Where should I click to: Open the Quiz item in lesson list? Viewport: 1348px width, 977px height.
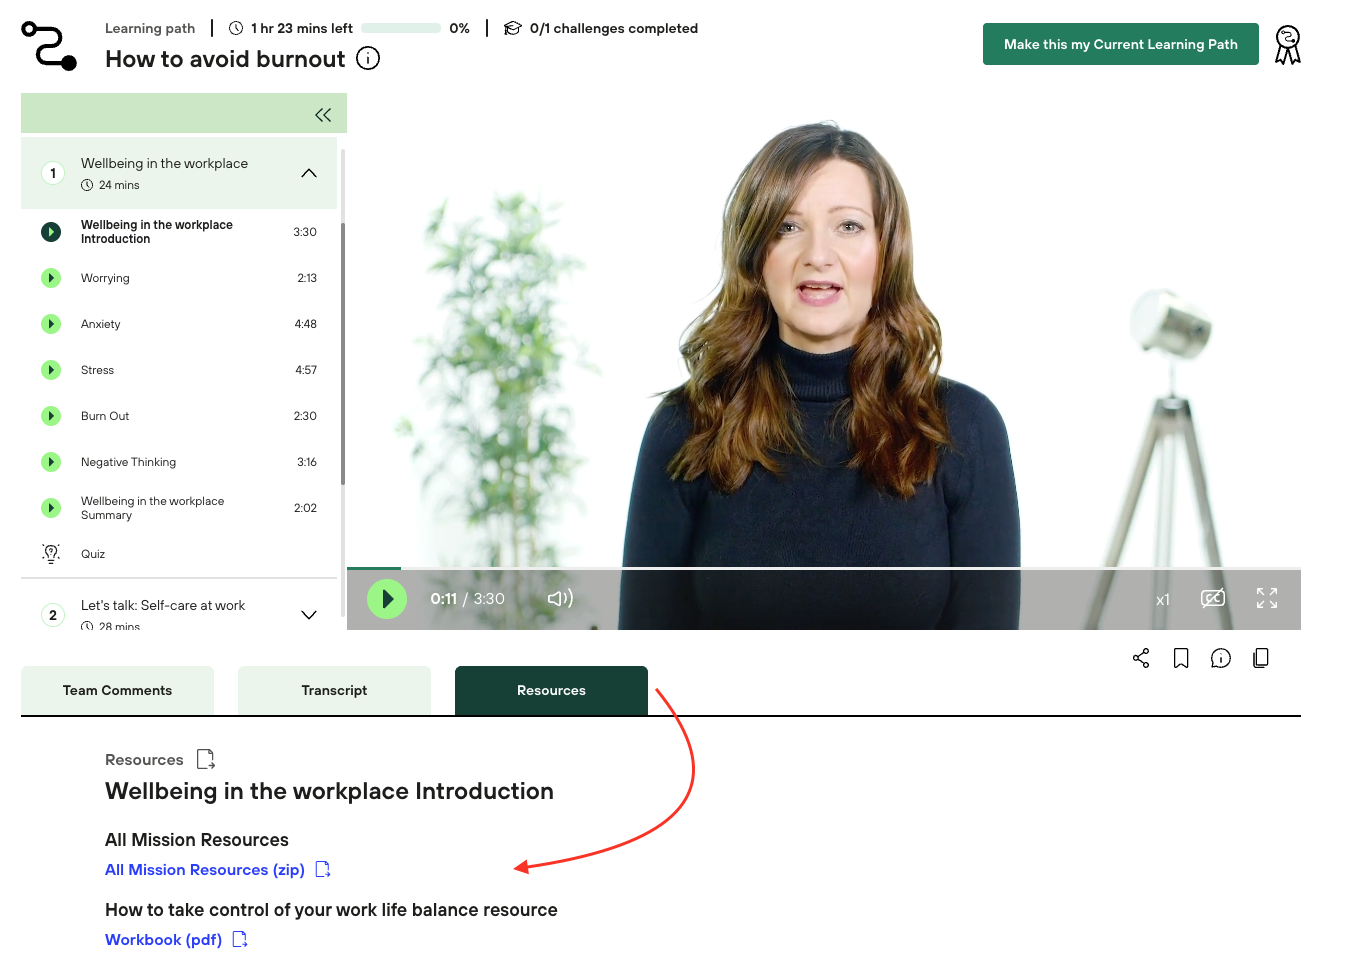click(93, 554)
